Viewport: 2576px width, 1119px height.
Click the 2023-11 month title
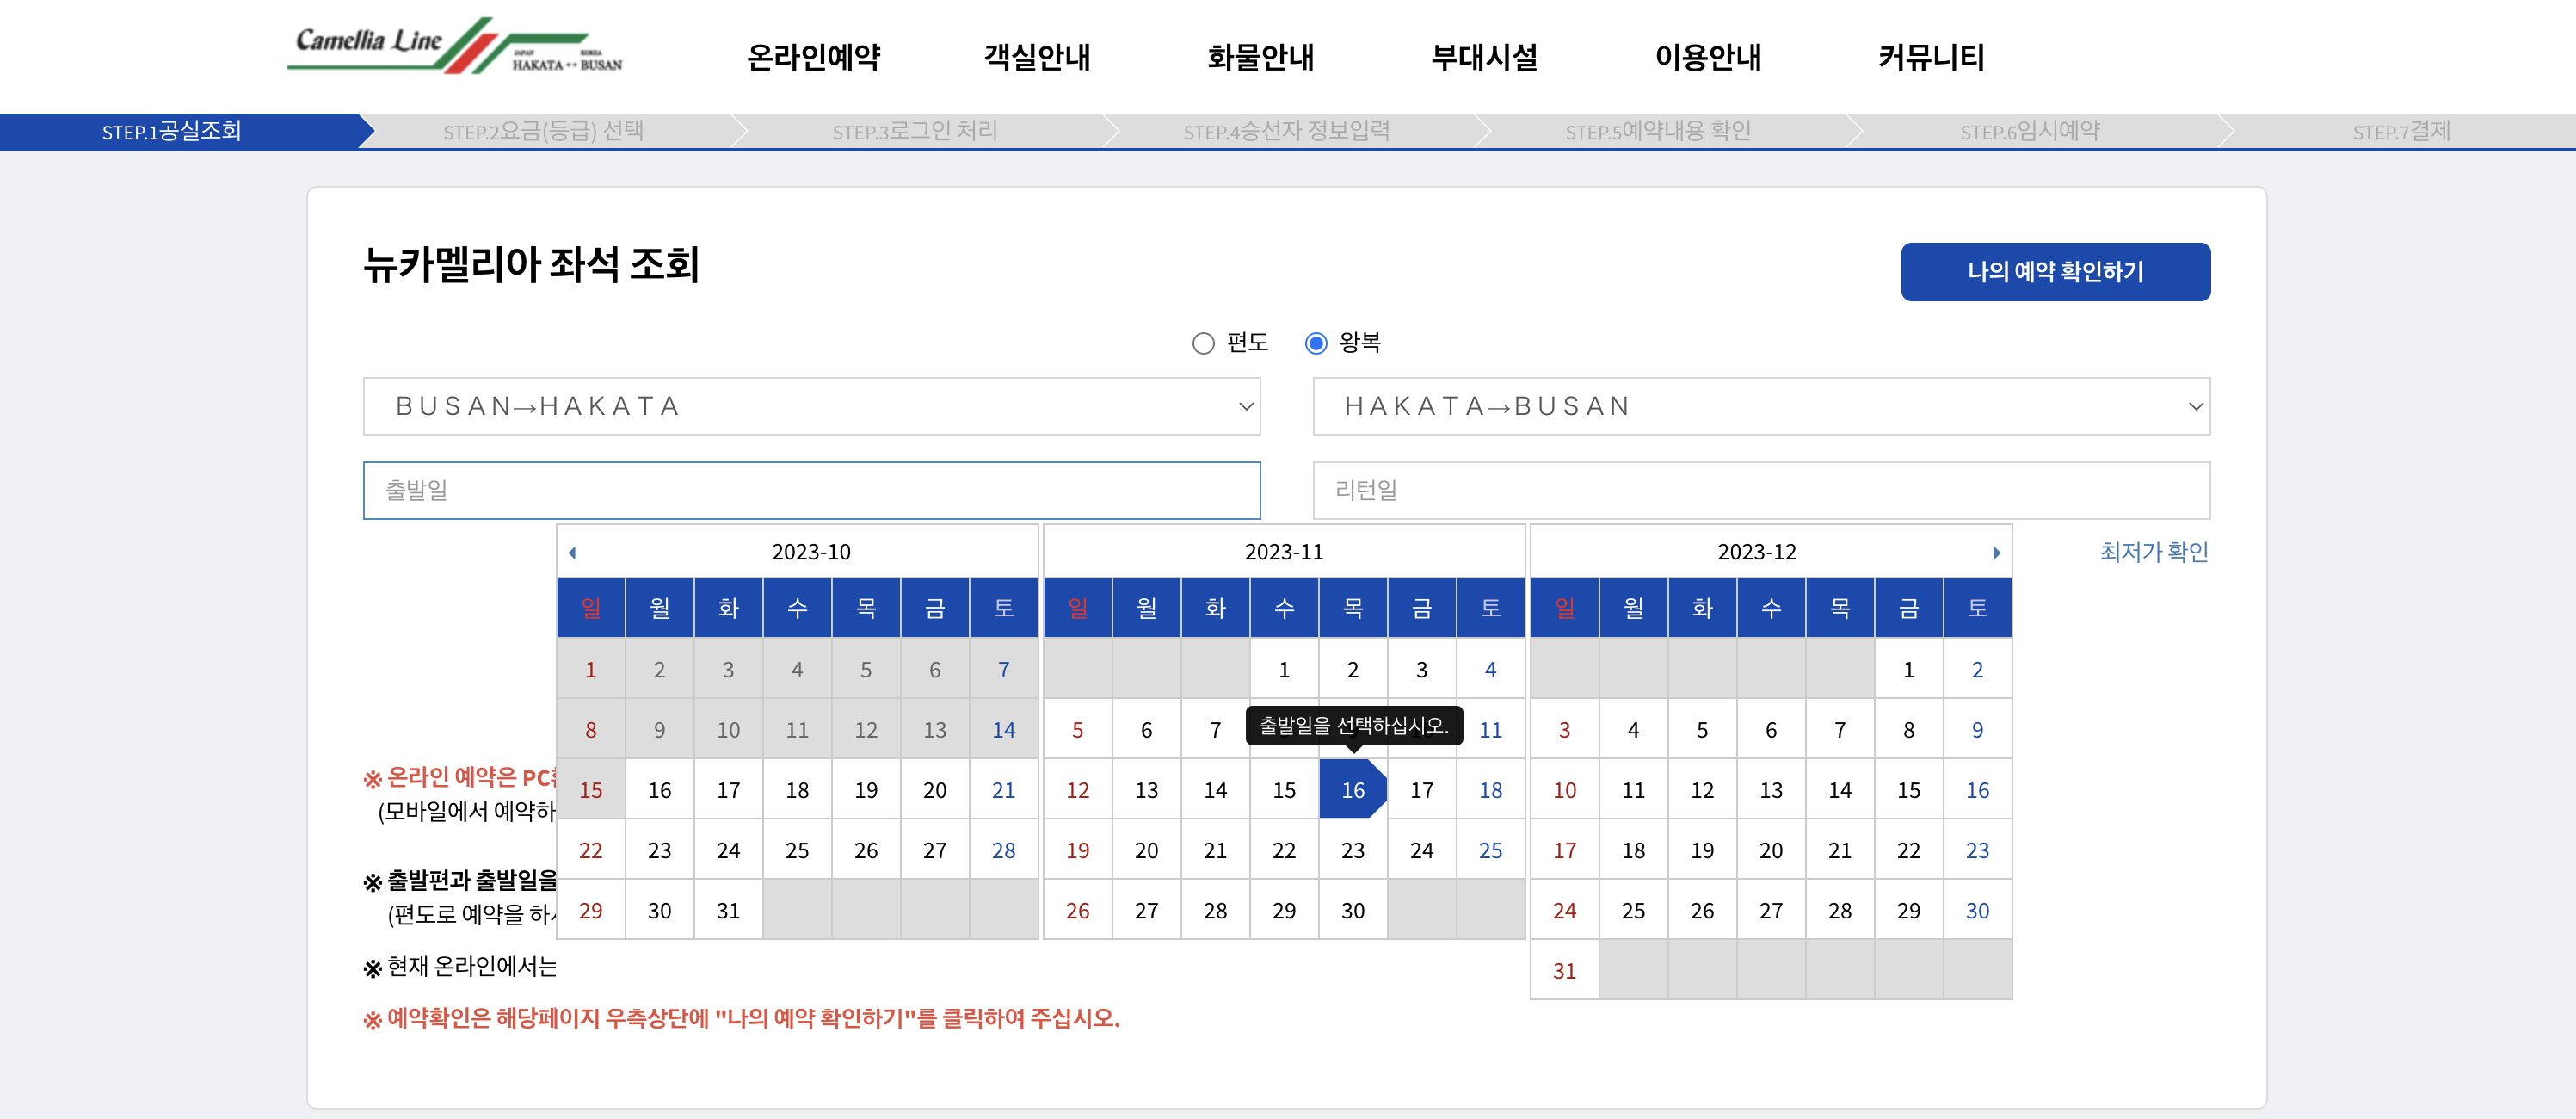(x=1284, y=552)
